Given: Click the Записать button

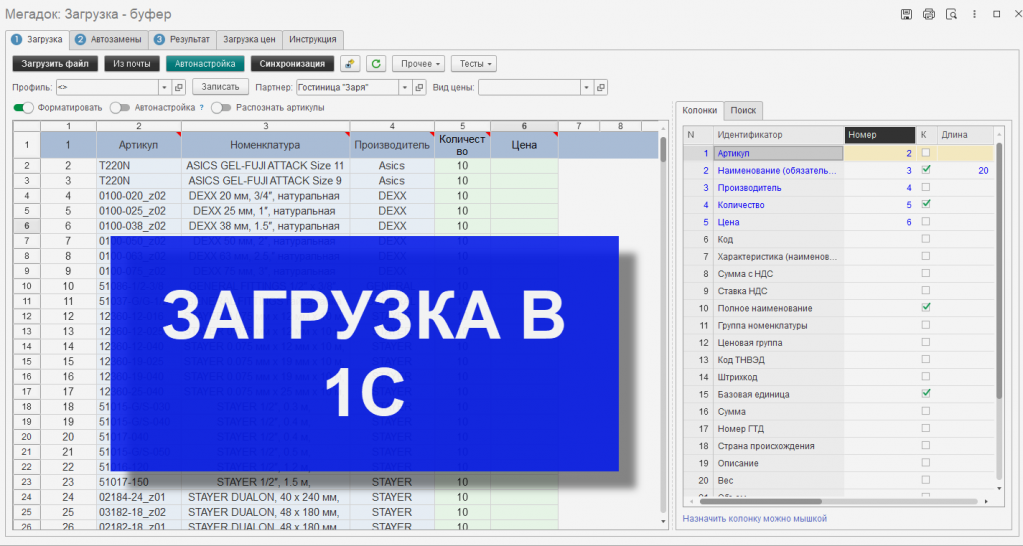Looking at the screenshot, I should pos(221,86).
